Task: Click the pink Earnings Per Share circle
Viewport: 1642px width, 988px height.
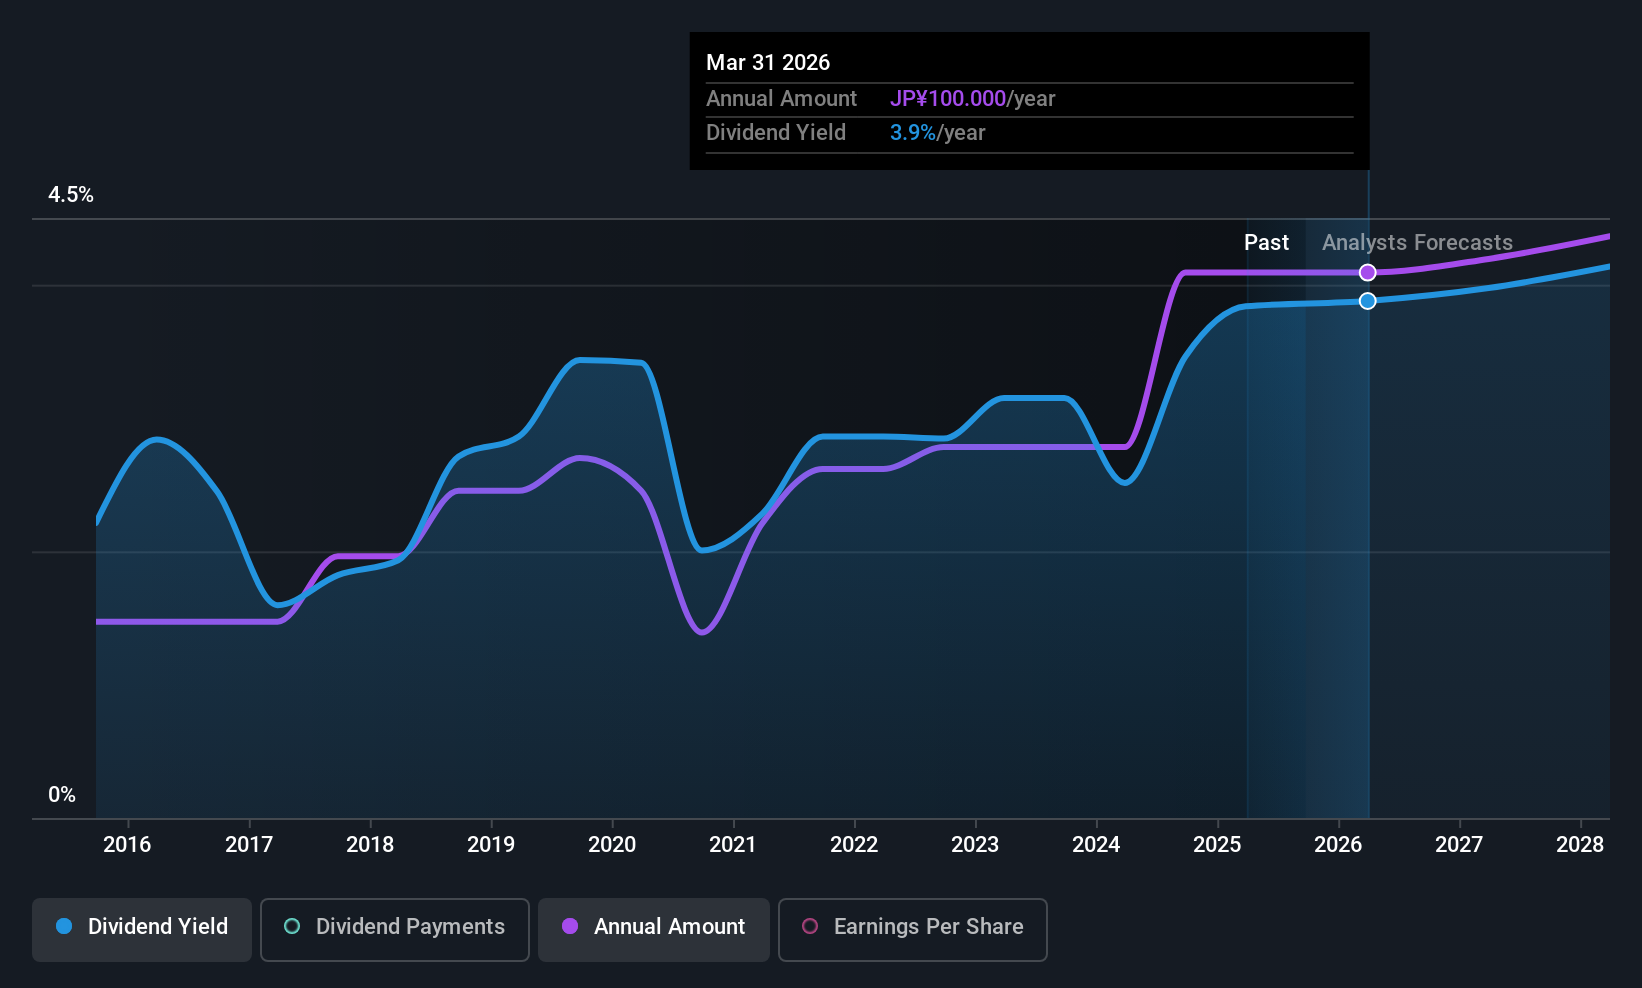Action: pos(810,926)
